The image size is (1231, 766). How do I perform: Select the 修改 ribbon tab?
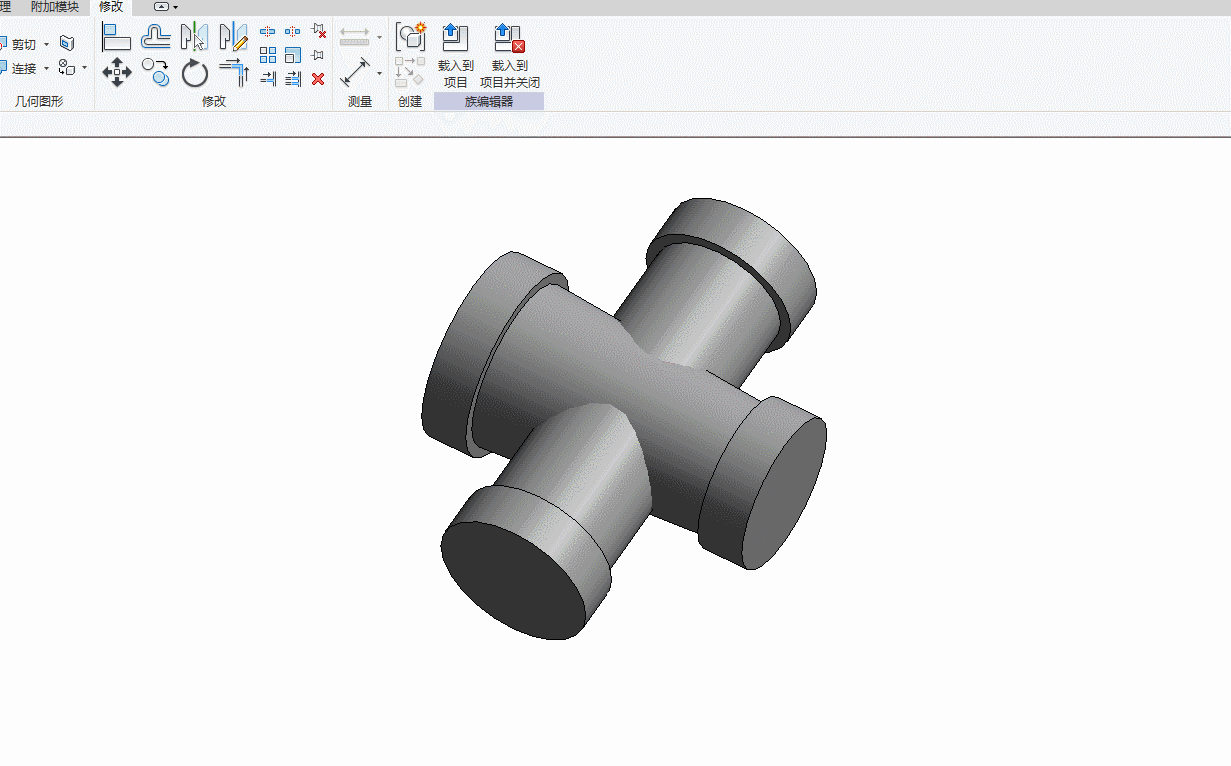pyautogui.click(x=111, y=7)
